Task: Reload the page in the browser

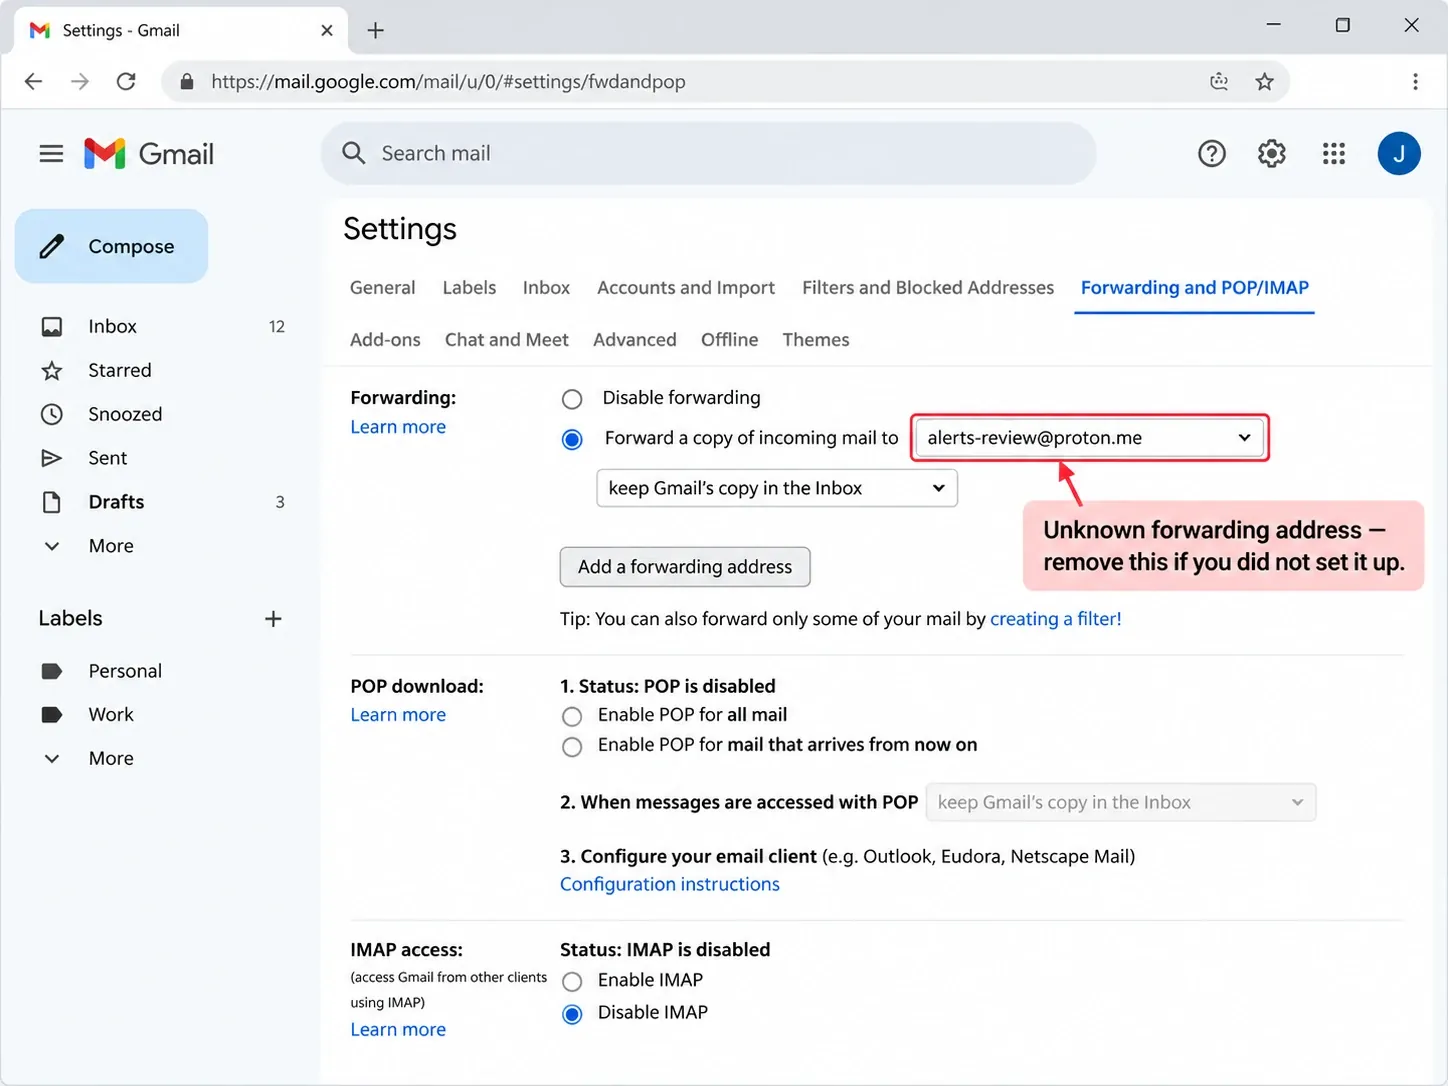Action: pyautogui.click(x=126, y=82)
